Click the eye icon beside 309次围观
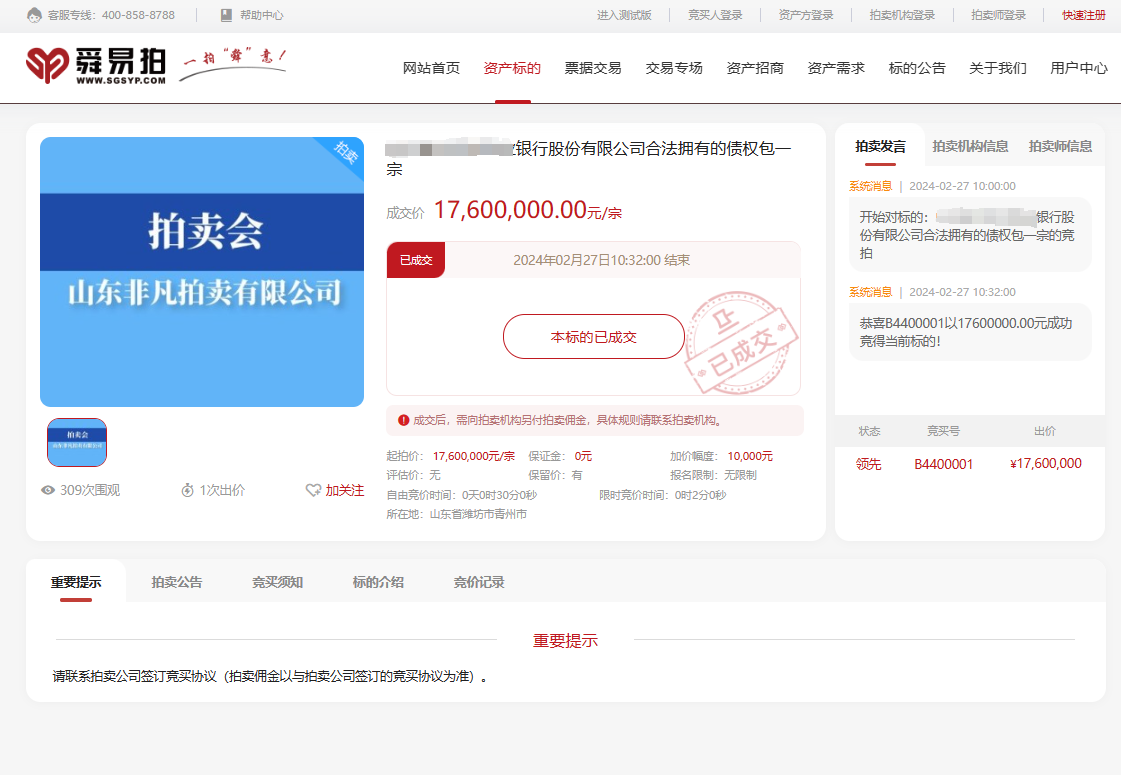 [48, 490]
